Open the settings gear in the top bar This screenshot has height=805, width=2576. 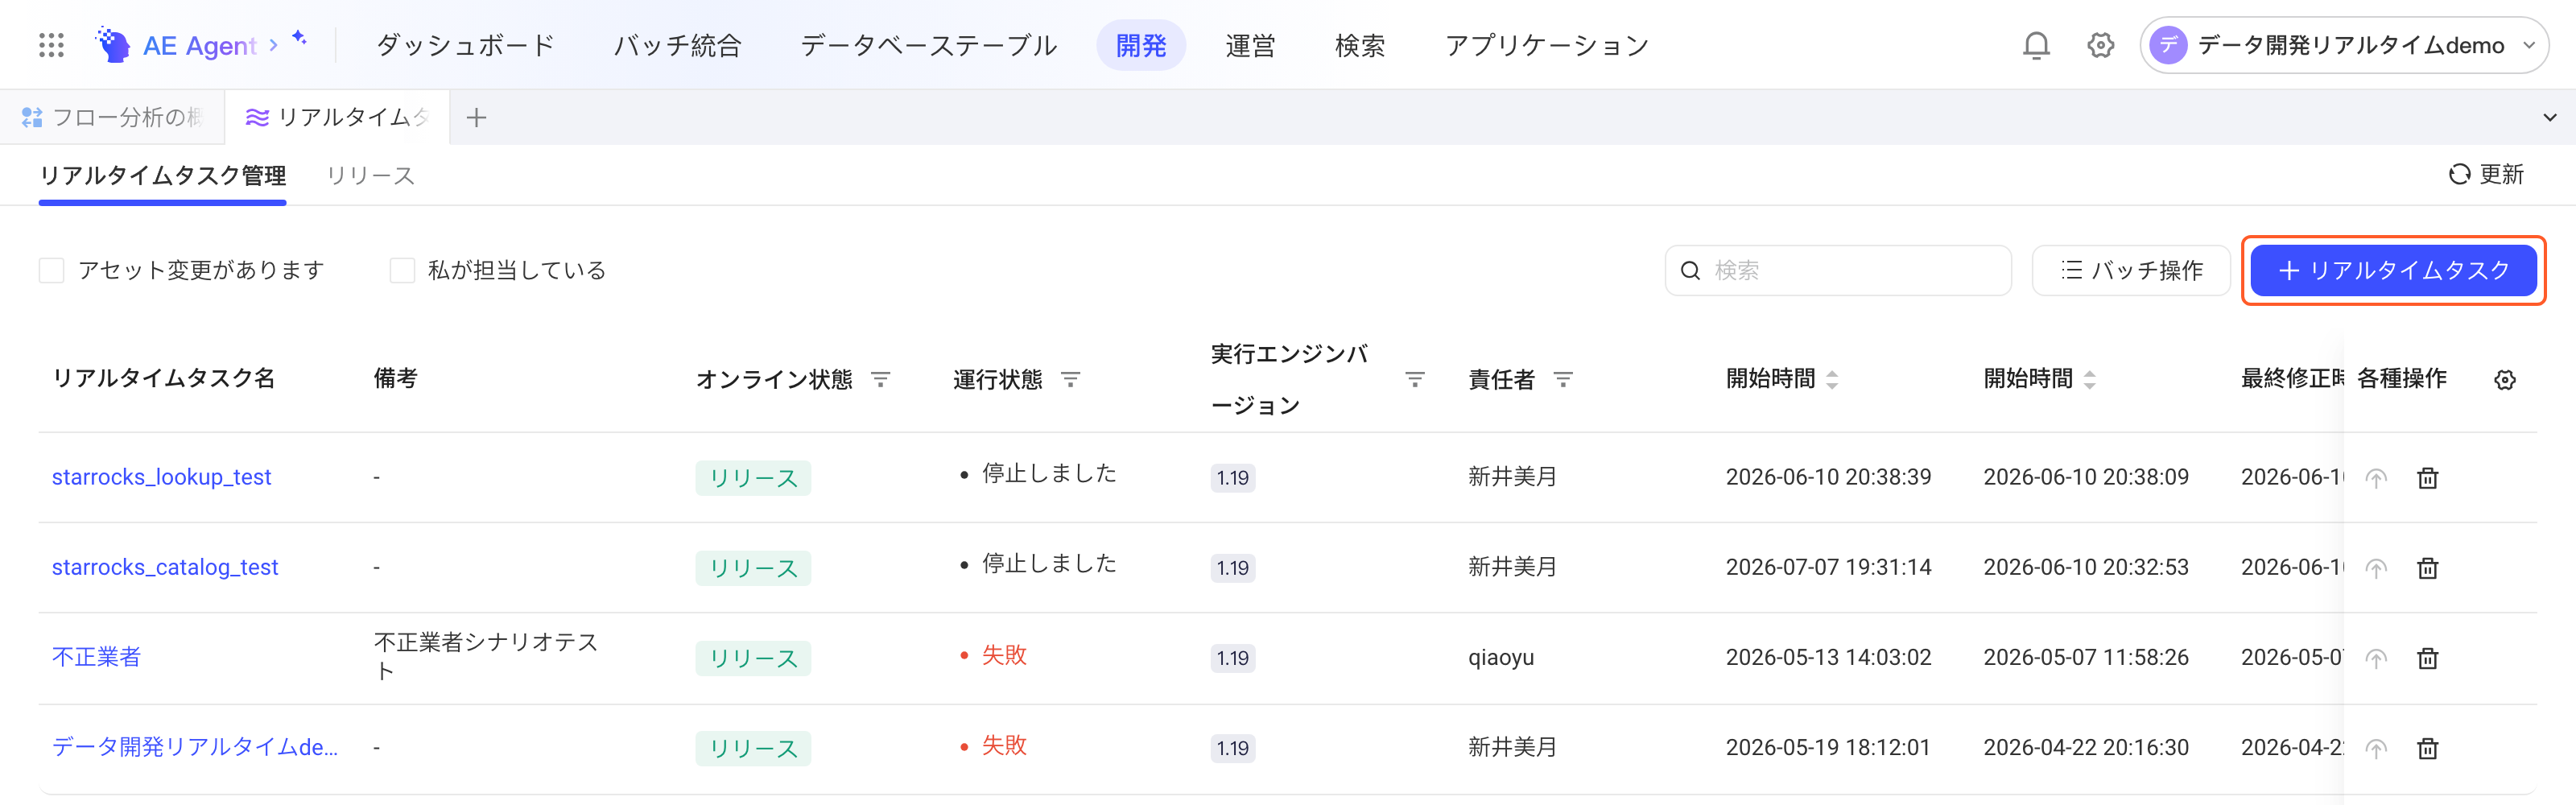click(x=2101, y=45)
